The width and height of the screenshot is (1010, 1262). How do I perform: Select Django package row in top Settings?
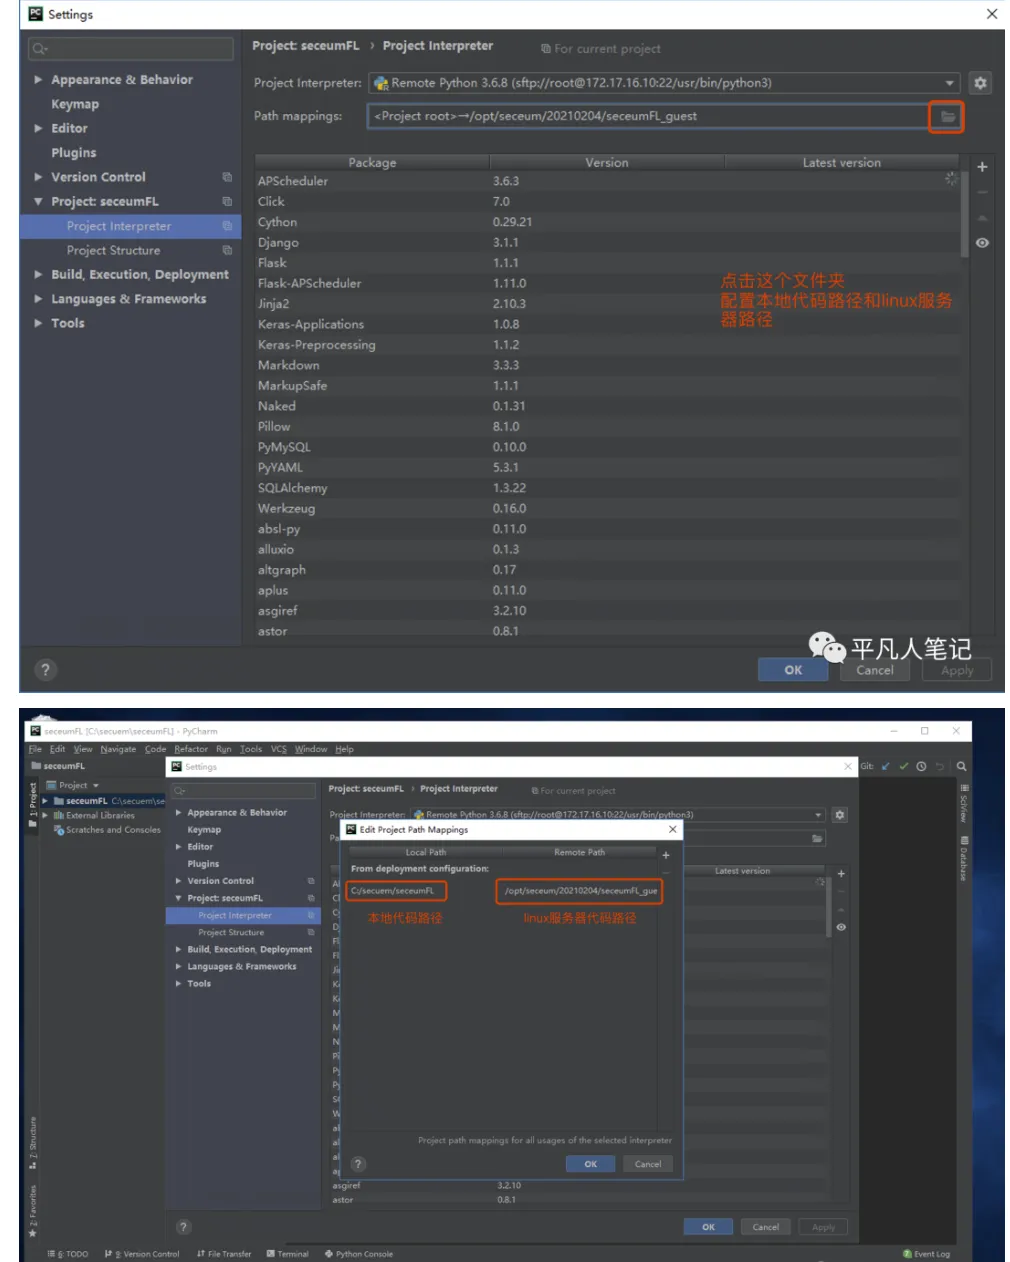tap(607, 242)
